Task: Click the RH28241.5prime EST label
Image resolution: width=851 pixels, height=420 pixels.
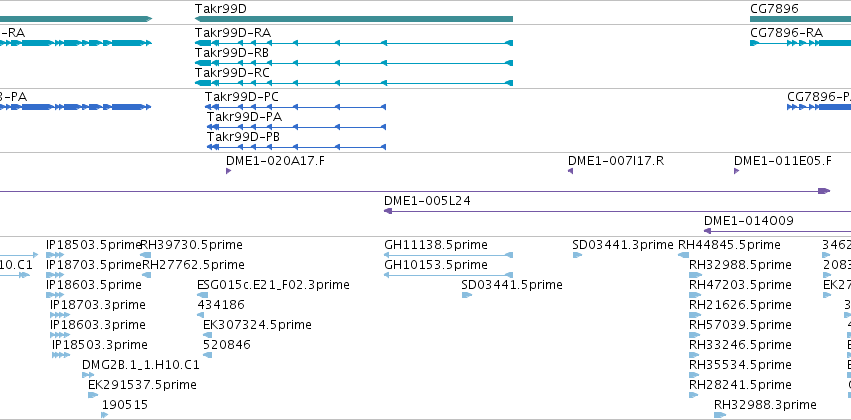Action: [740, 385]
